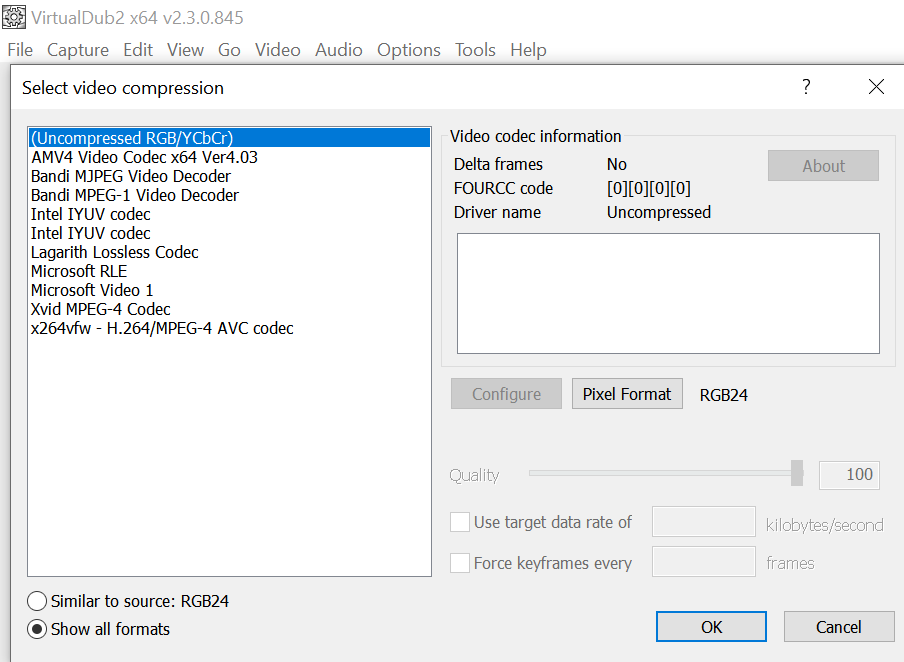Enable 'Force keyframes every' checkbox
The image size is (904, 662).
[460, 563]
